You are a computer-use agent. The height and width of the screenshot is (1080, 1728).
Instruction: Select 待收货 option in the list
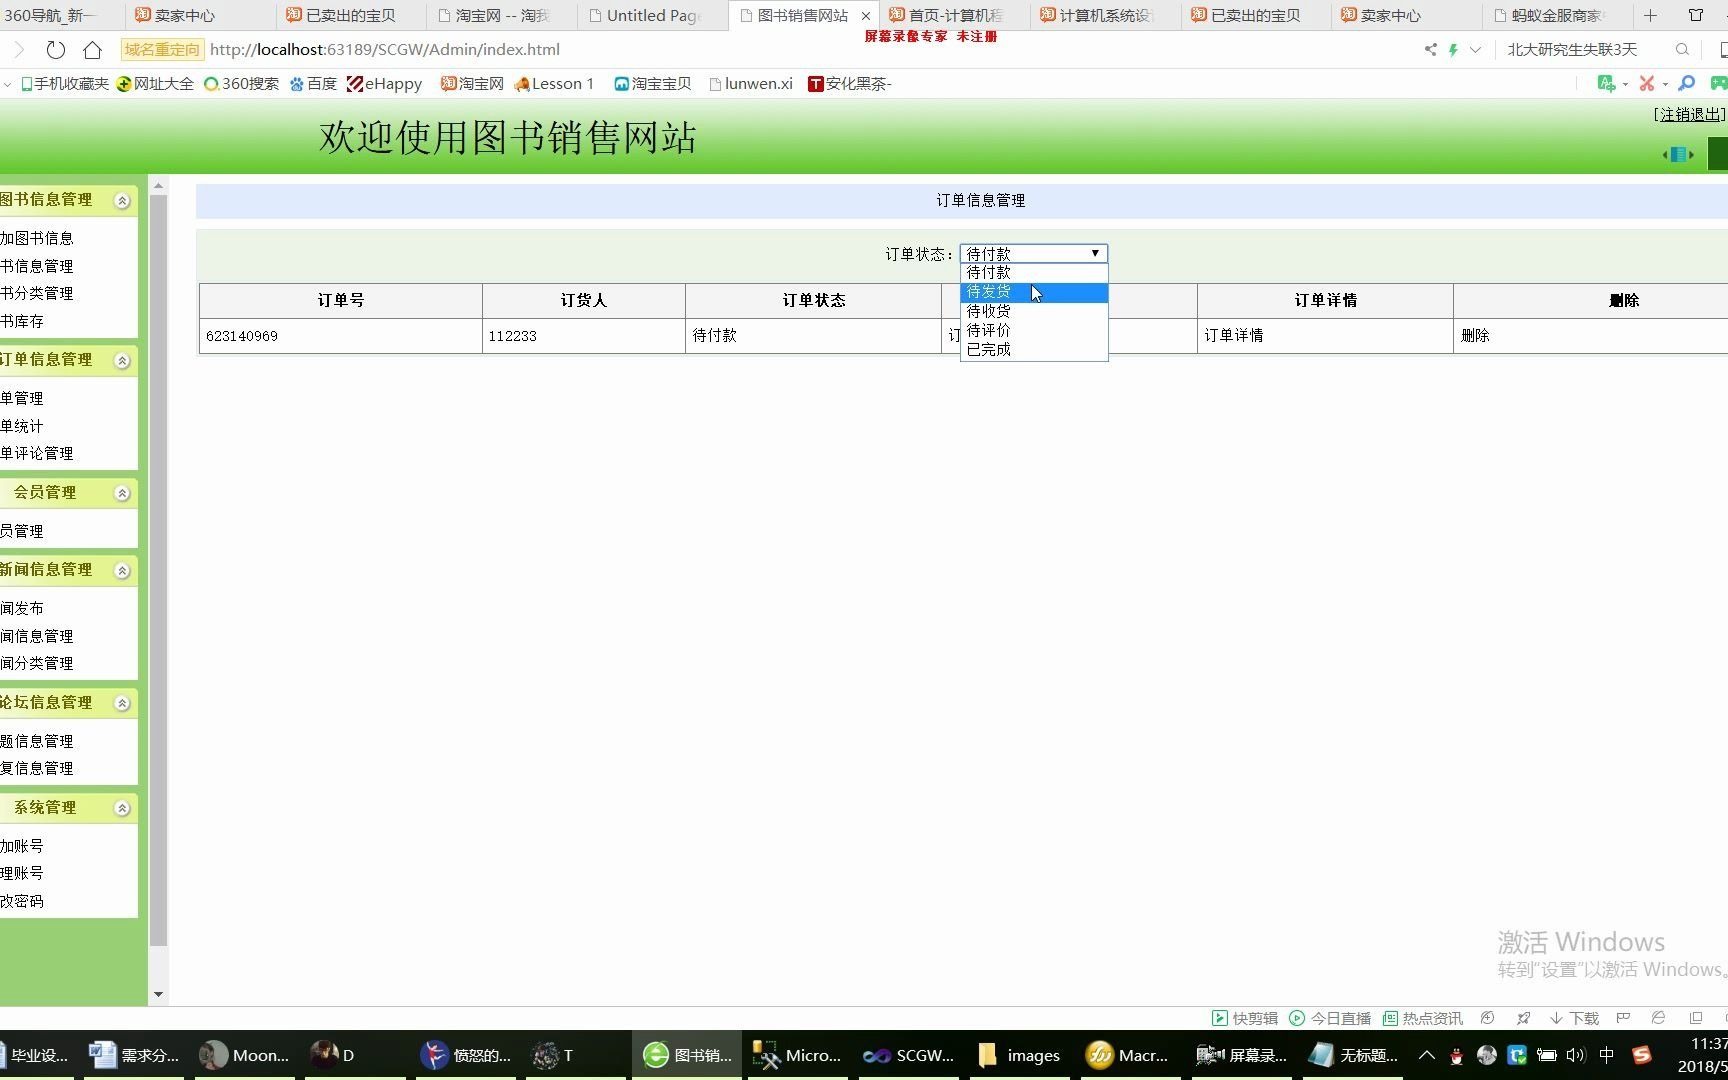pyautogui.click(x=1033, y=311)
